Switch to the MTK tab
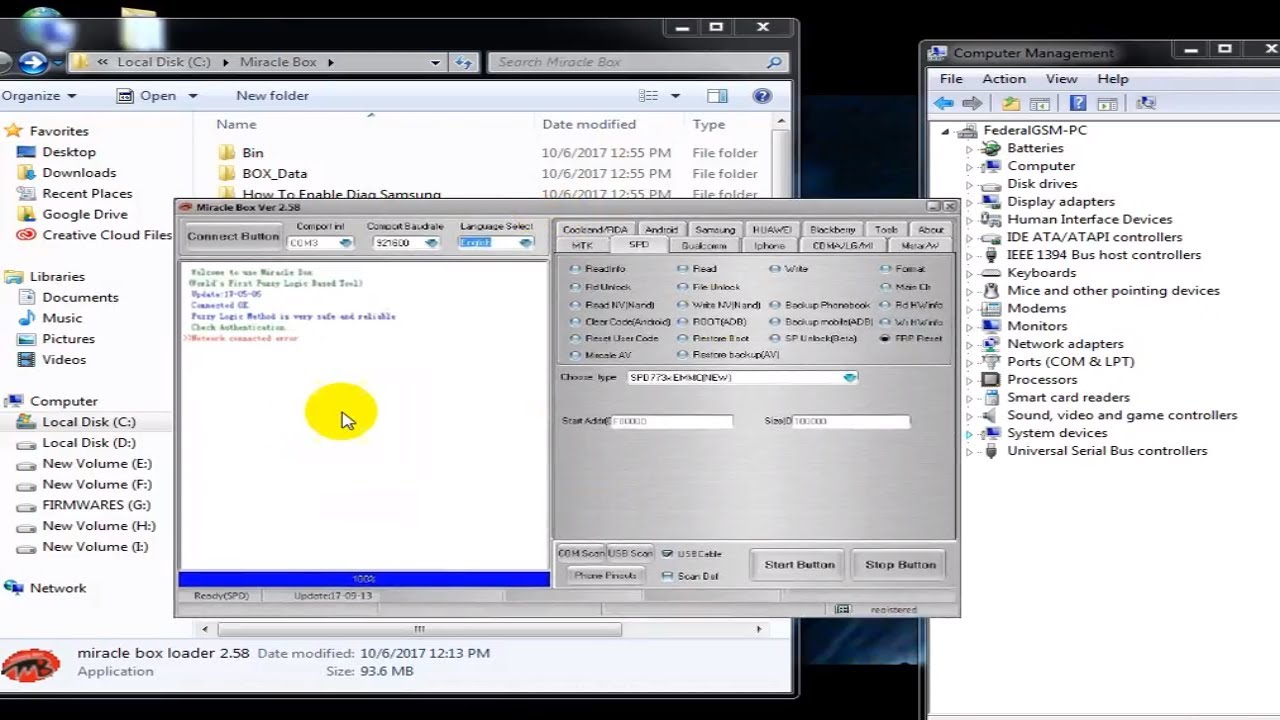The height and width of the screenshot is (720, 1280). (582, 246)
